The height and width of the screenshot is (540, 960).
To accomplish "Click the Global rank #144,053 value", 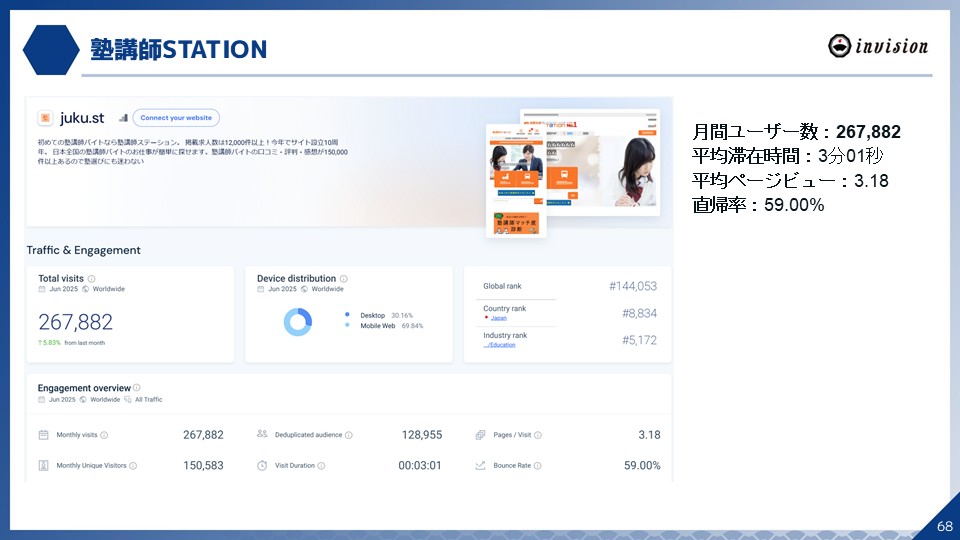I will [x=632, y=286].
